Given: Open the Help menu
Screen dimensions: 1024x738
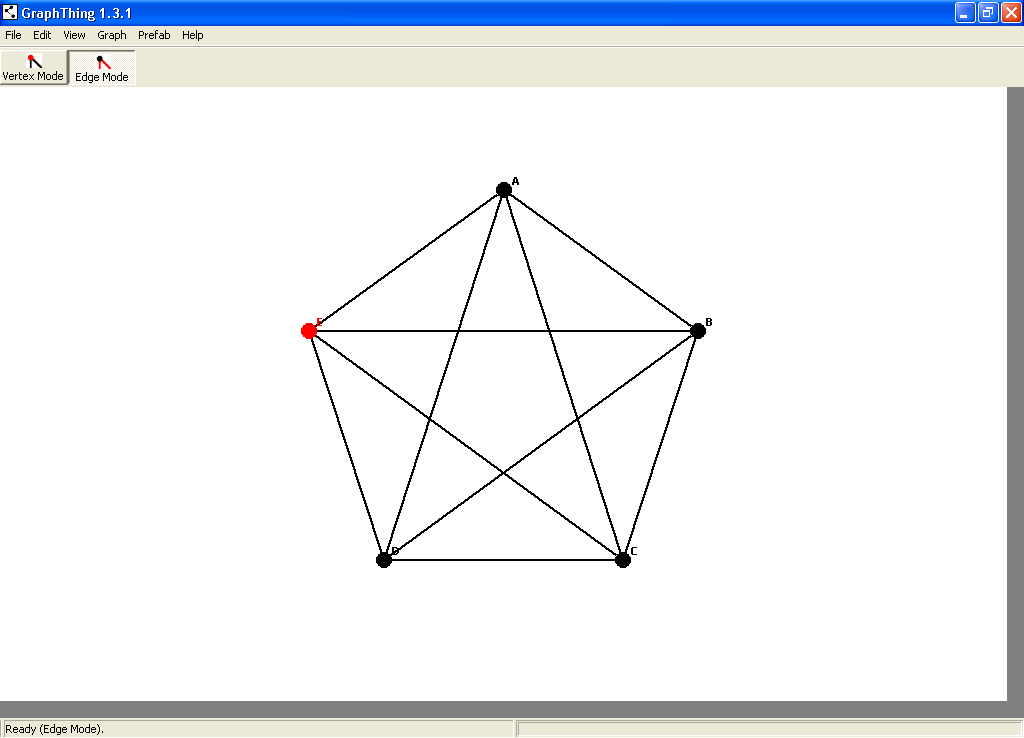Looking at the screenshot, I should (193, 35).
